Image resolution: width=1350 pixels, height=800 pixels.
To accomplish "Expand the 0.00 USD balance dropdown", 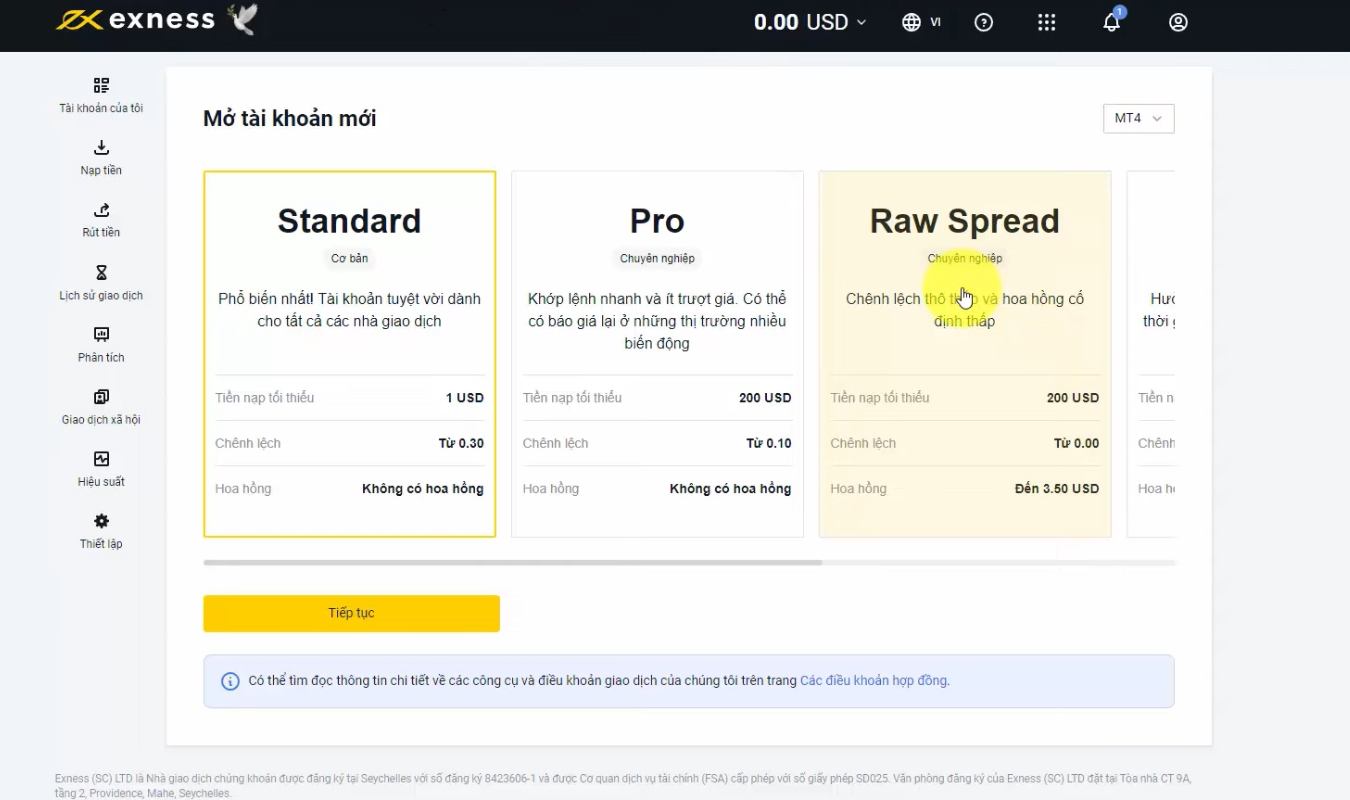I will 810,22.
